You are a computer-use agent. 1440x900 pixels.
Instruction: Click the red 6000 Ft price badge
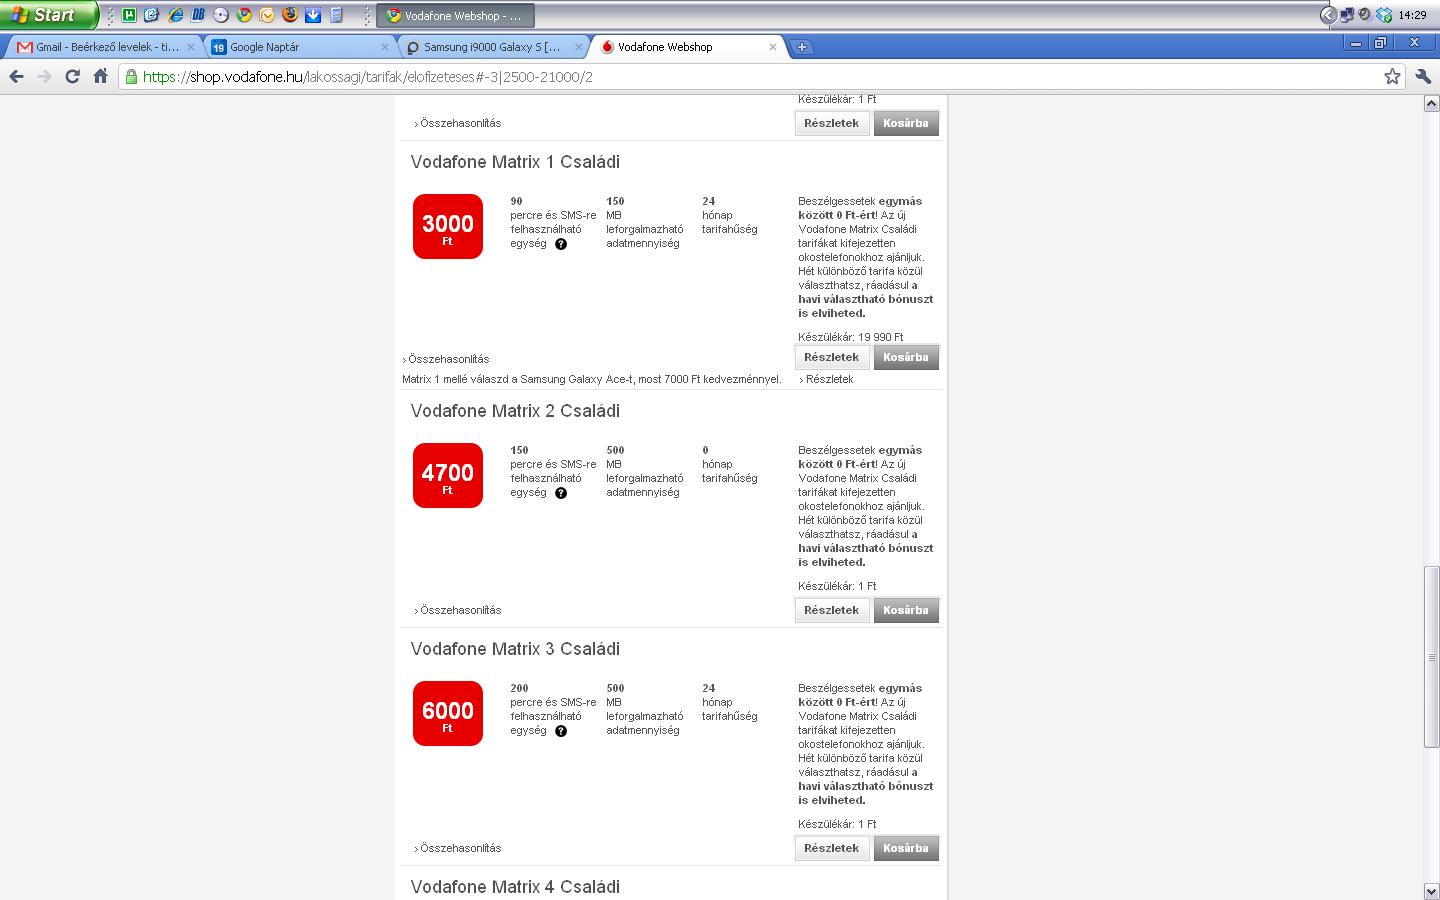click(448, 713)
